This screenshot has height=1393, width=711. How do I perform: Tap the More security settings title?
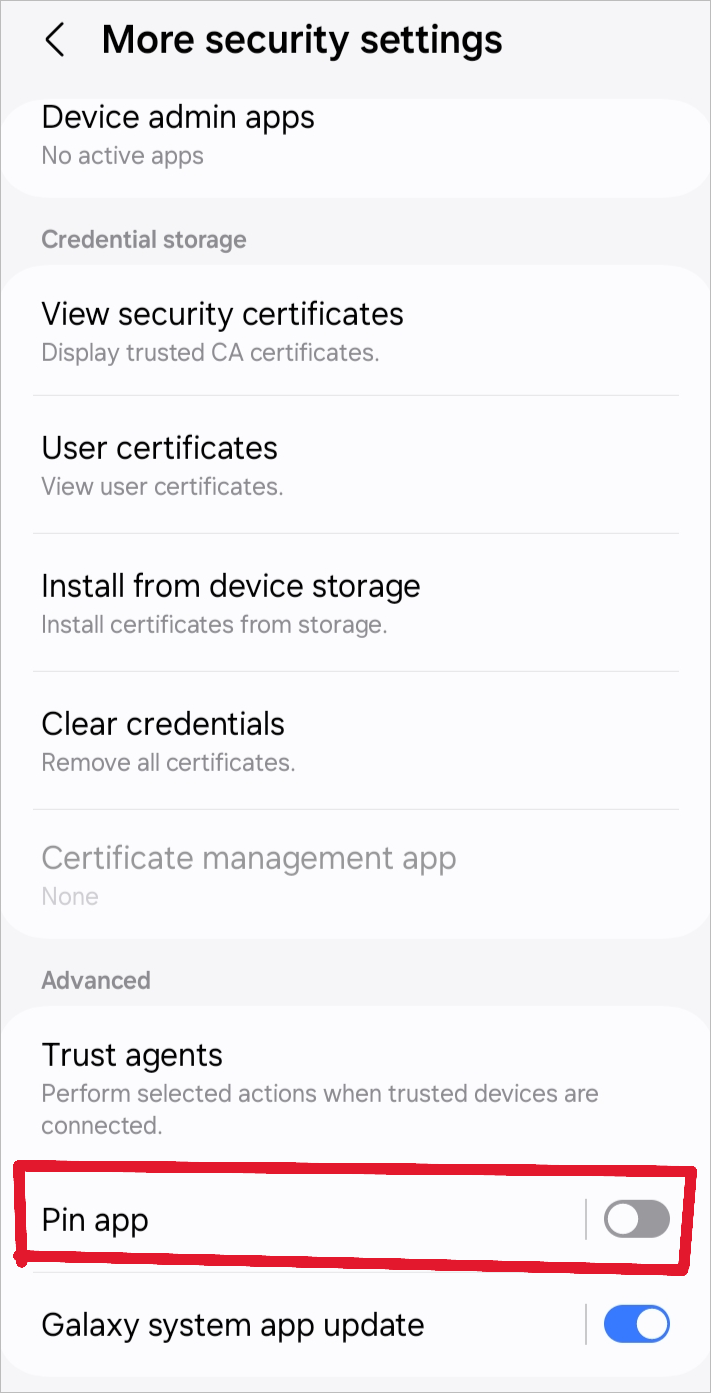coord(302,40)
